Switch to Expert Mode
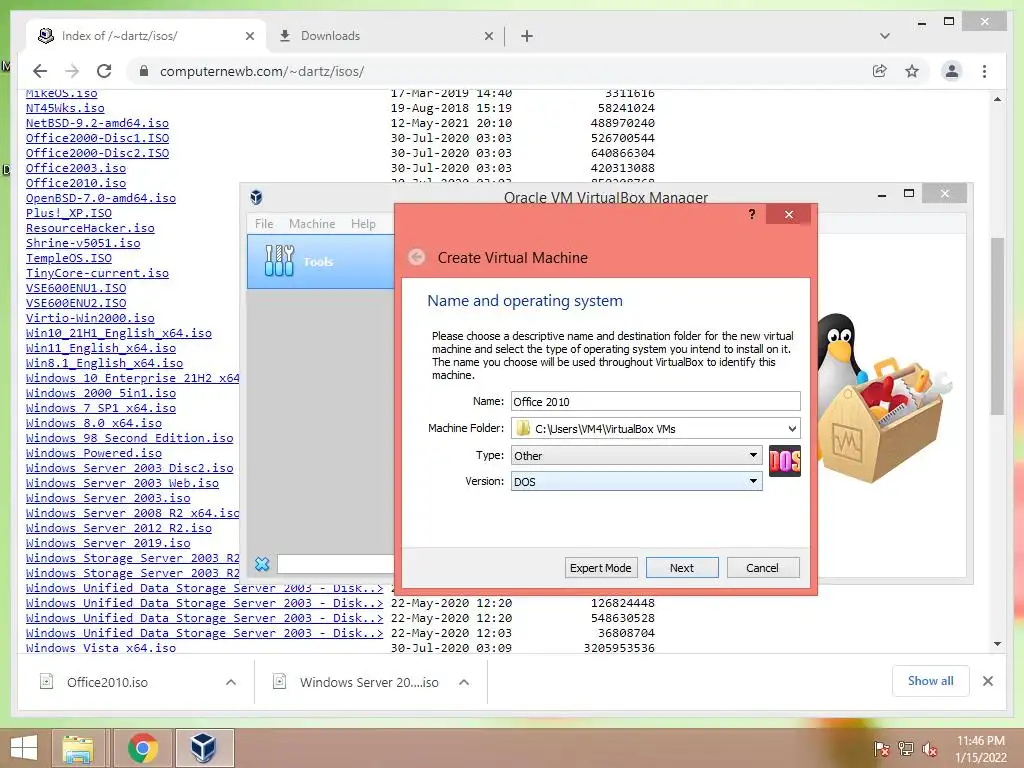Screen dimensions: 1024x768 coord(600,568)
